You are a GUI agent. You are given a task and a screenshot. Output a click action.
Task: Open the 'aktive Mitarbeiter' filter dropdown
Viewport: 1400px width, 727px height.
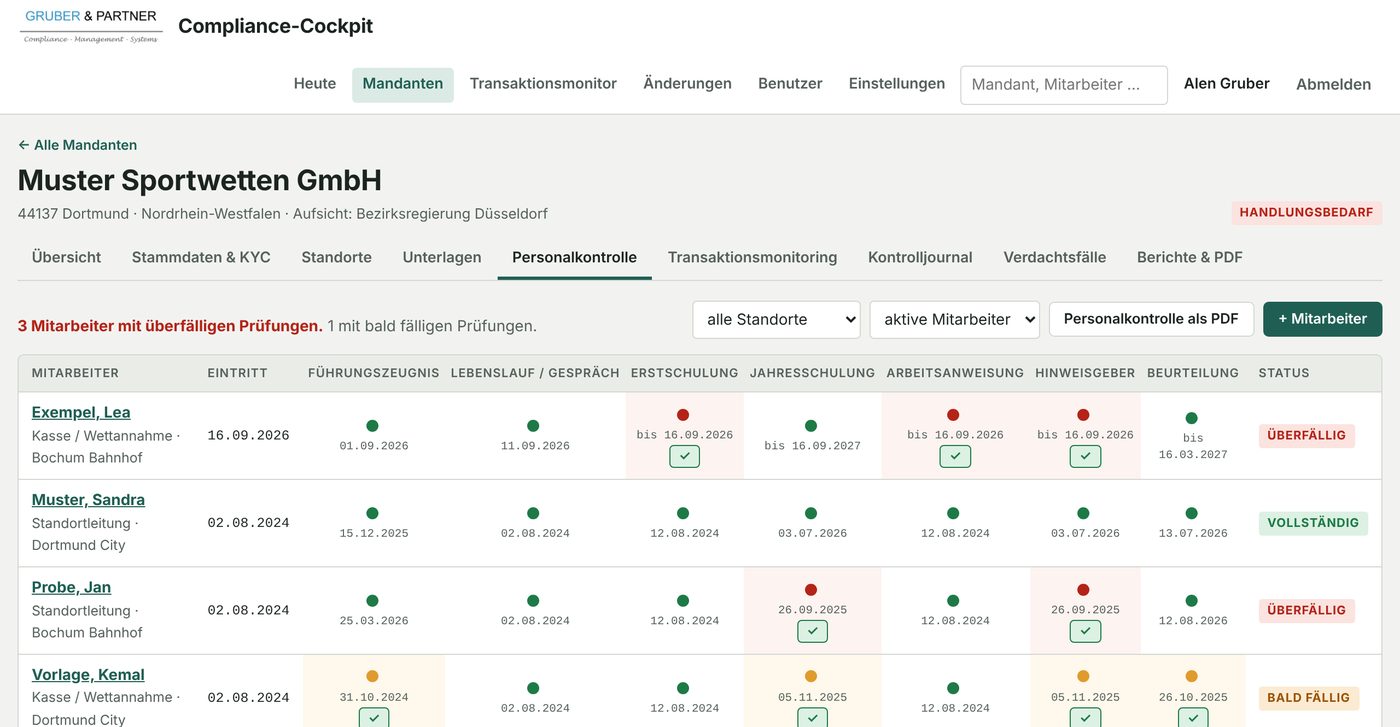[955, 319]
